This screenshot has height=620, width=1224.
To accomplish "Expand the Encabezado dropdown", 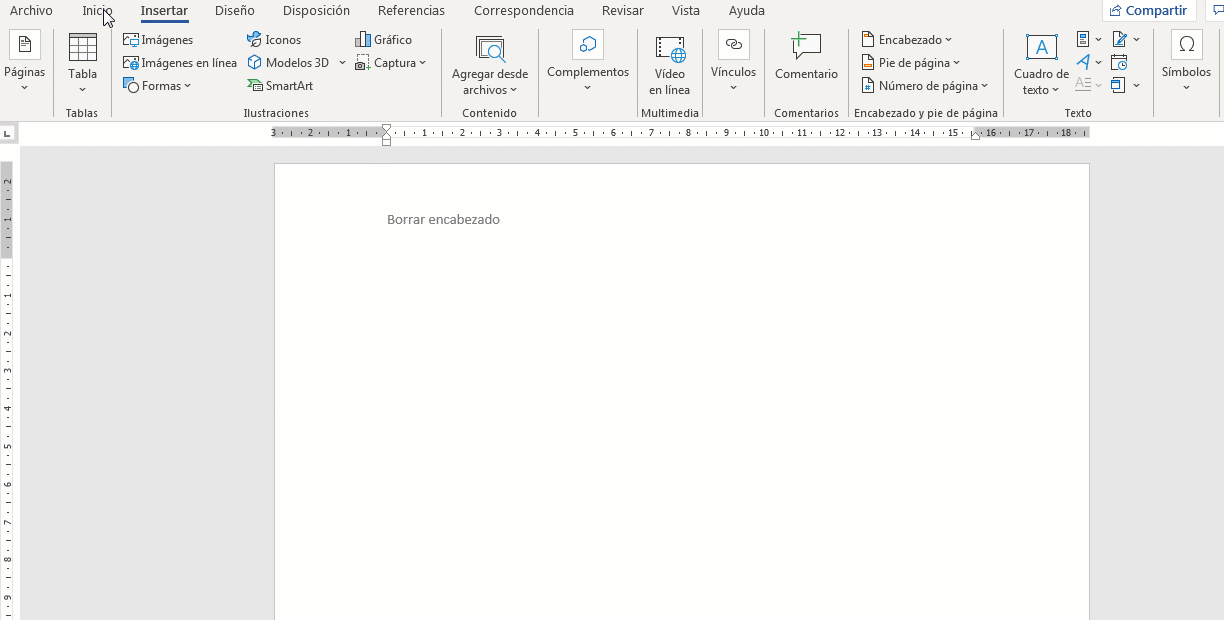I will pyautogui.click(x=906, y=39).
